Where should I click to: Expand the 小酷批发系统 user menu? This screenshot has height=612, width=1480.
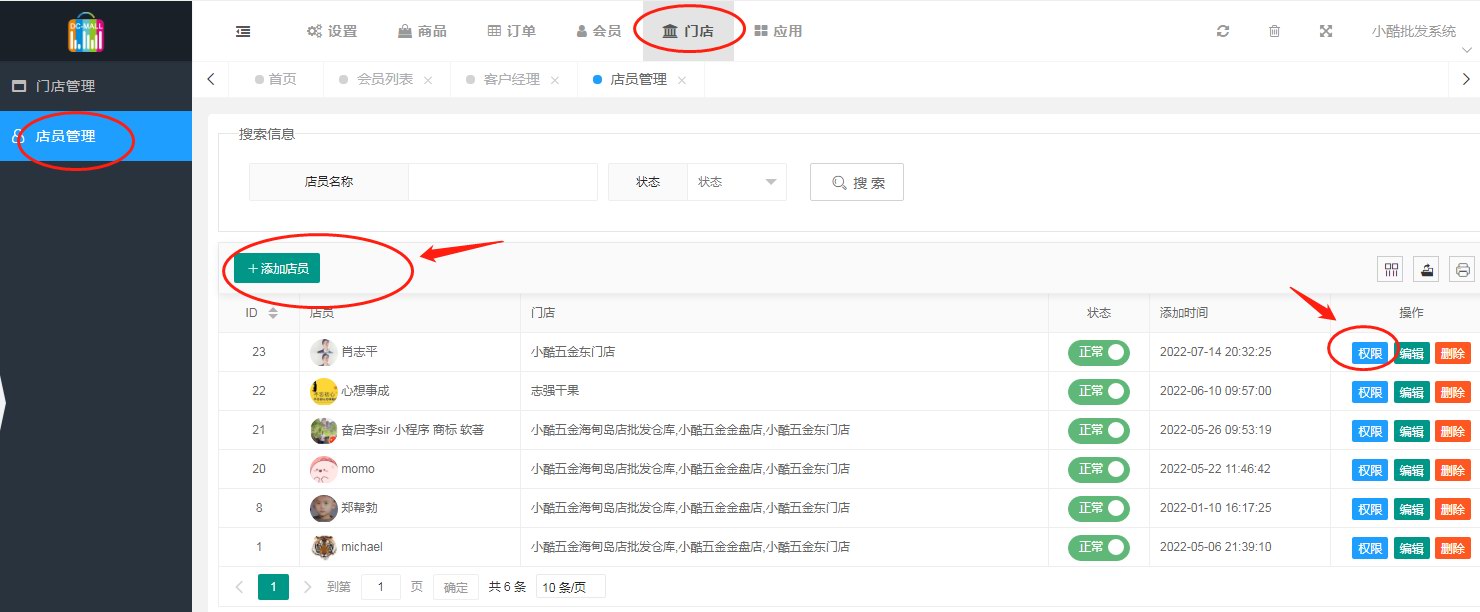pyautogui.click(x=1414, y=31)
